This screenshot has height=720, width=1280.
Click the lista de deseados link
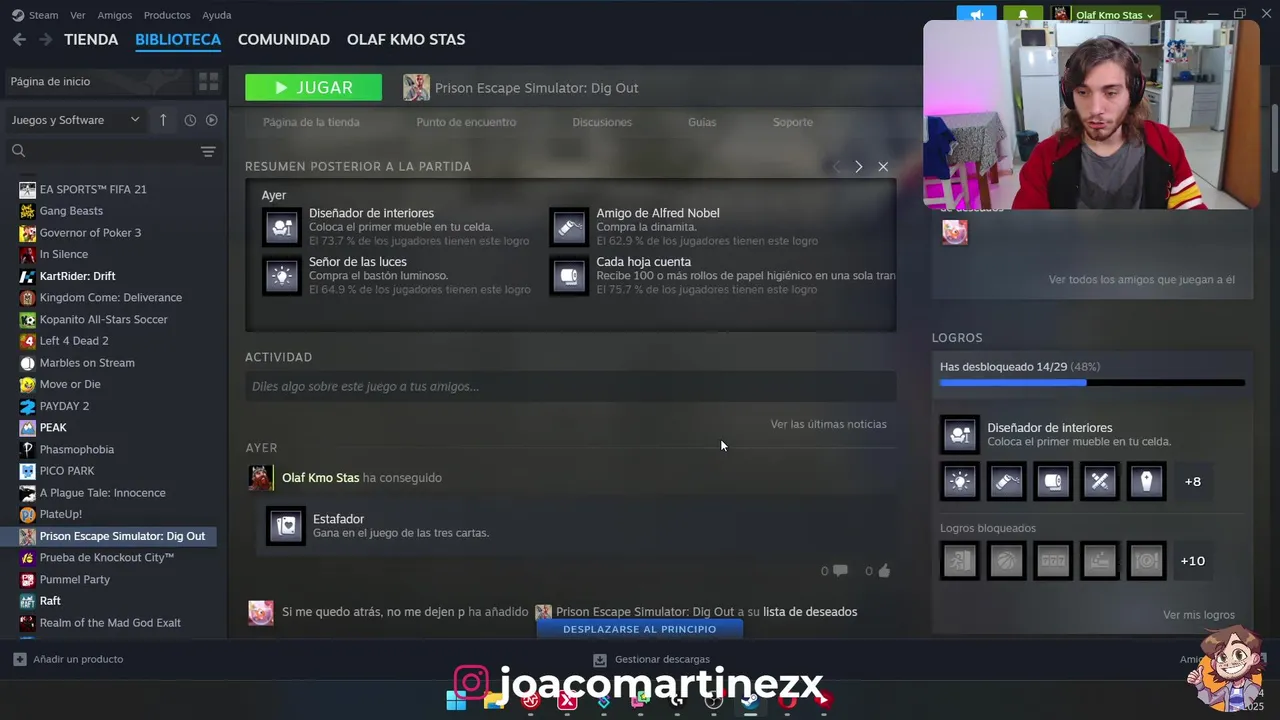click(810, 612)
